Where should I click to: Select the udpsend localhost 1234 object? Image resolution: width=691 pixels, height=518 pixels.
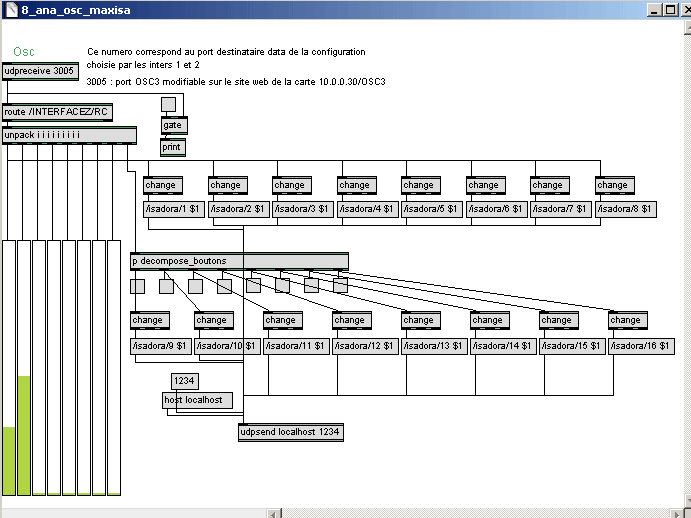point(290,432)
